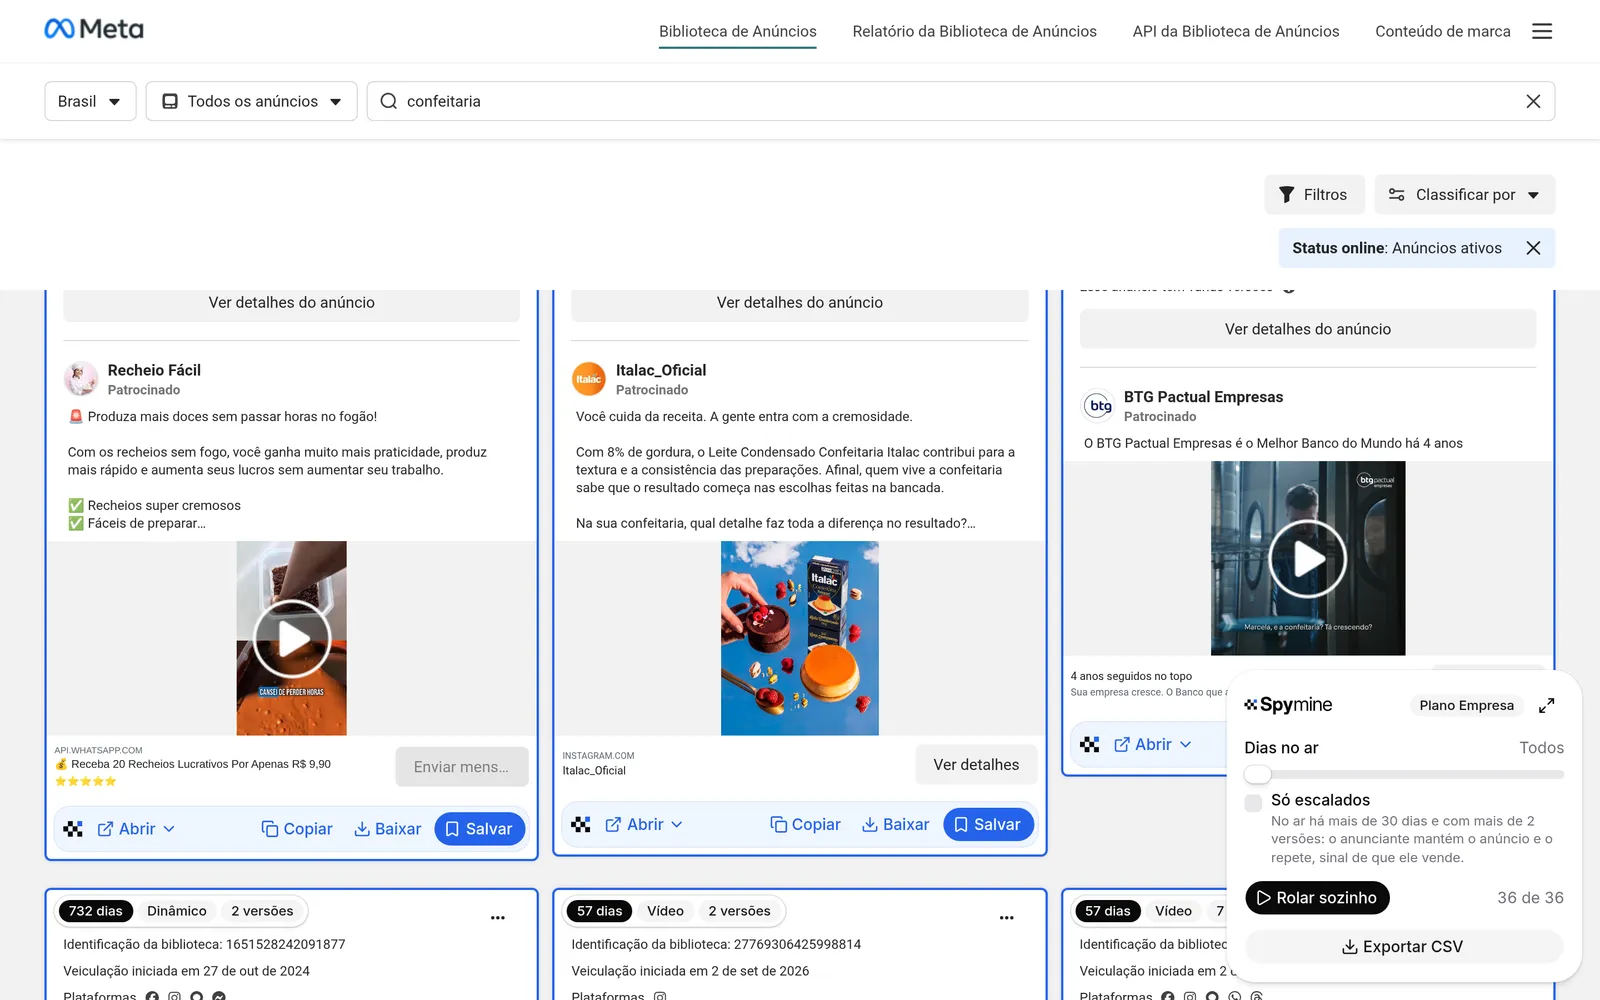Export results with Exportar CSV
The height and width of the screenshot is (1000, 1600).
coord(1403,947)
